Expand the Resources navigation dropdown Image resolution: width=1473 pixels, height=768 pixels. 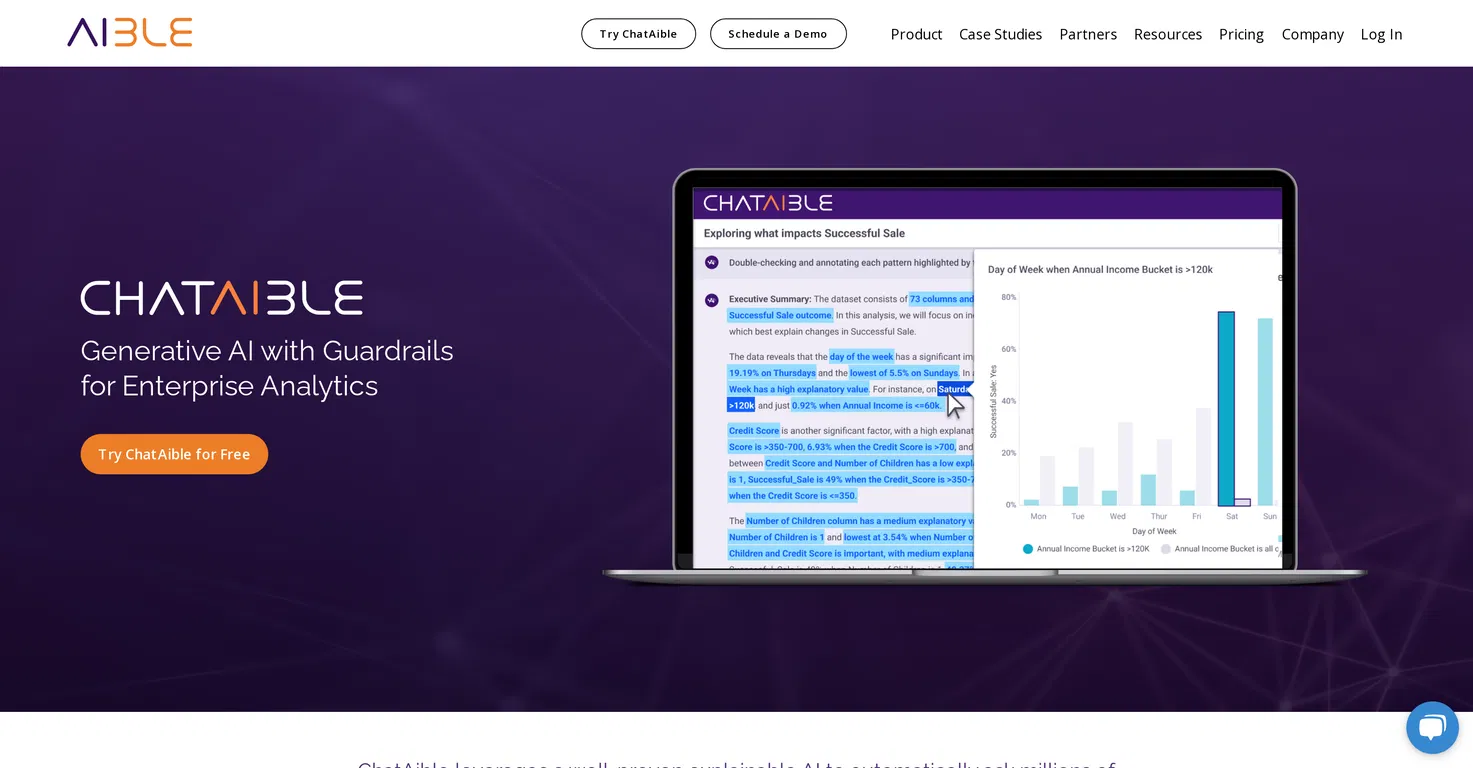pyautogui.click(x=1168, y=34)
